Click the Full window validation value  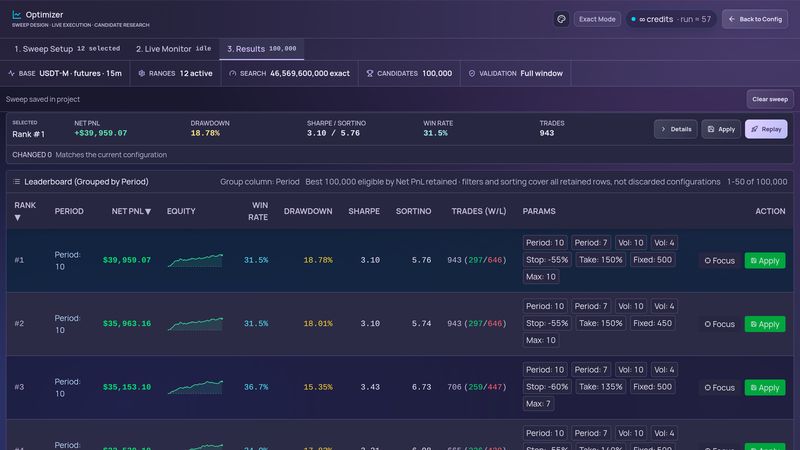click(x=541, y=73)
